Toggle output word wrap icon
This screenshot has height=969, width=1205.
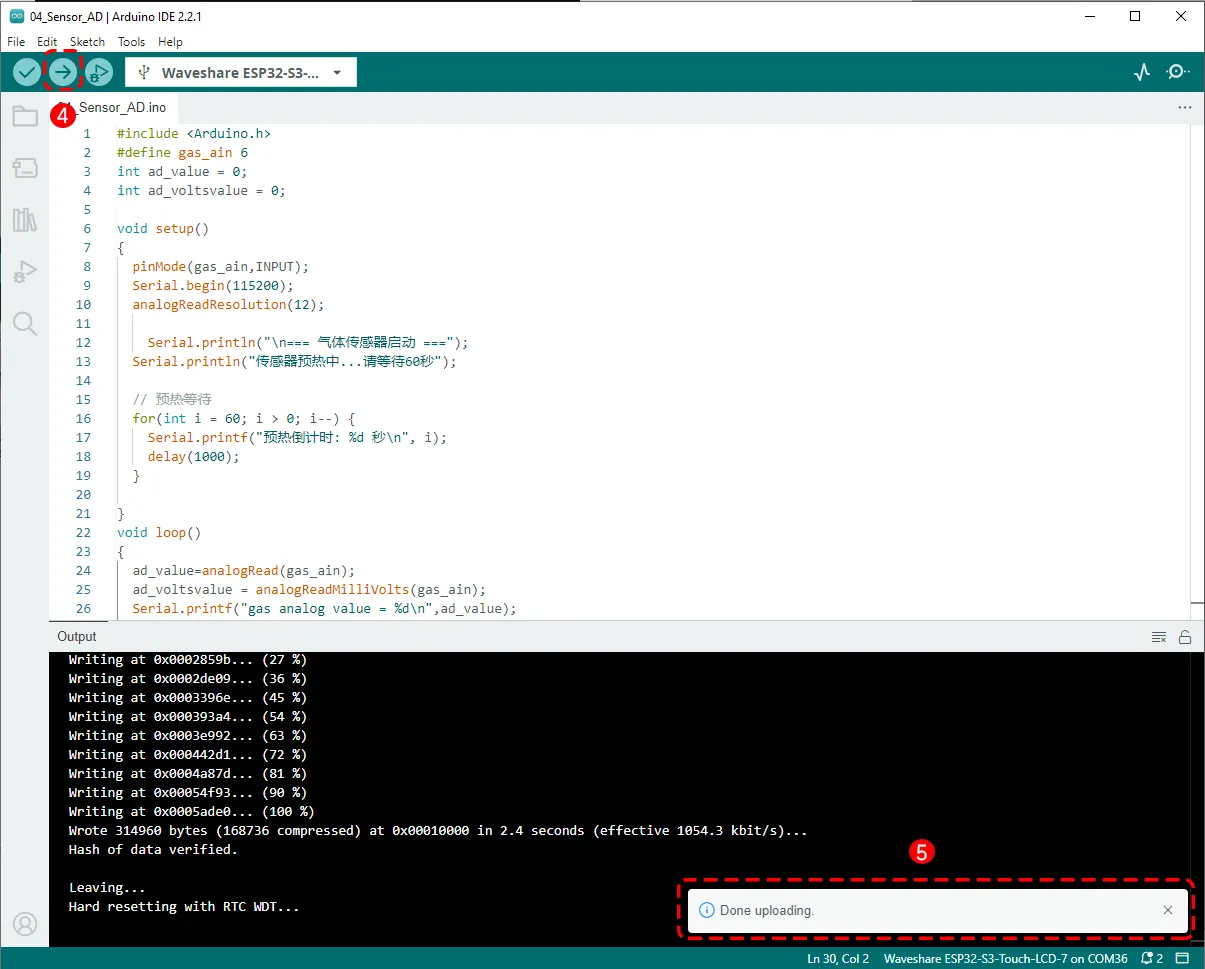pos(1159,637)
